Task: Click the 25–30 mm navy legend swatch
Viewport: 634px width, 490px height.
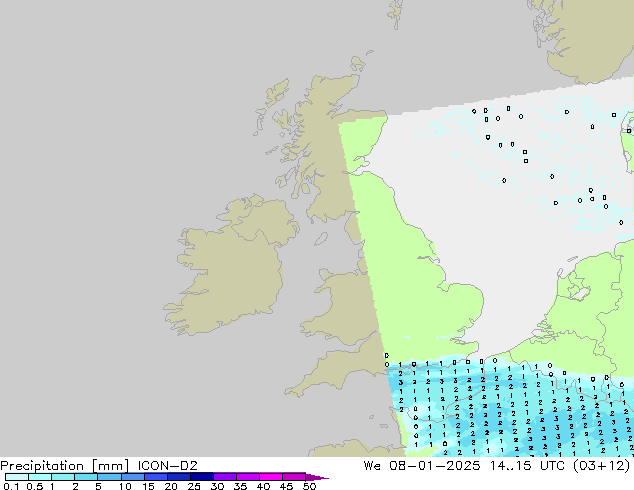Action: [x=202, y=477]
